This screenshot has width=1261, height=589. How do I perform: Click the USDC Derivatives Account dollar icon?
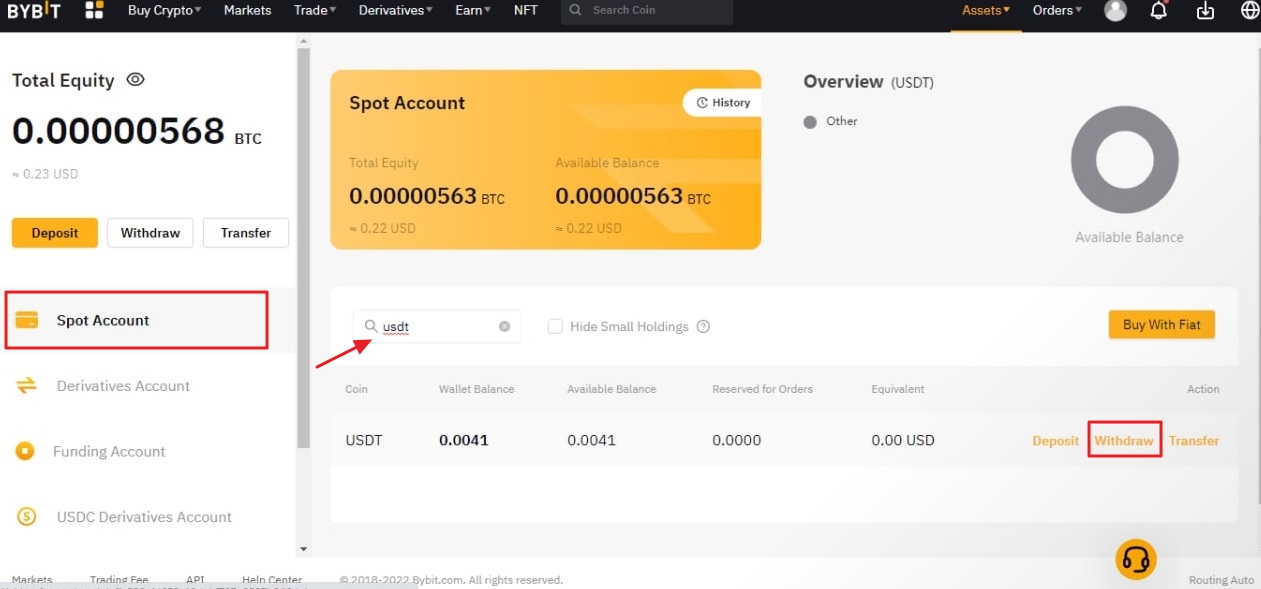tap(24, 517)
